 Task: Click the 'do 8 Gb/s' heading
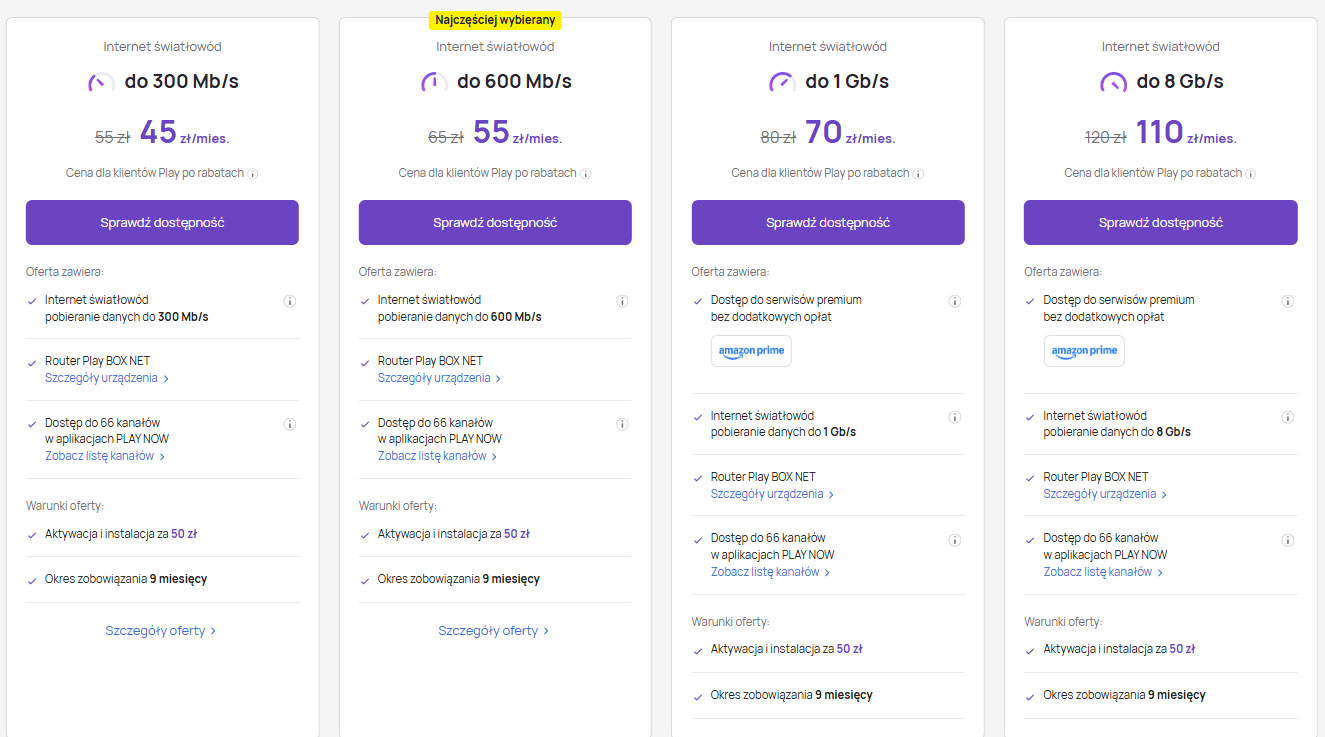[x=1180, y=81]
